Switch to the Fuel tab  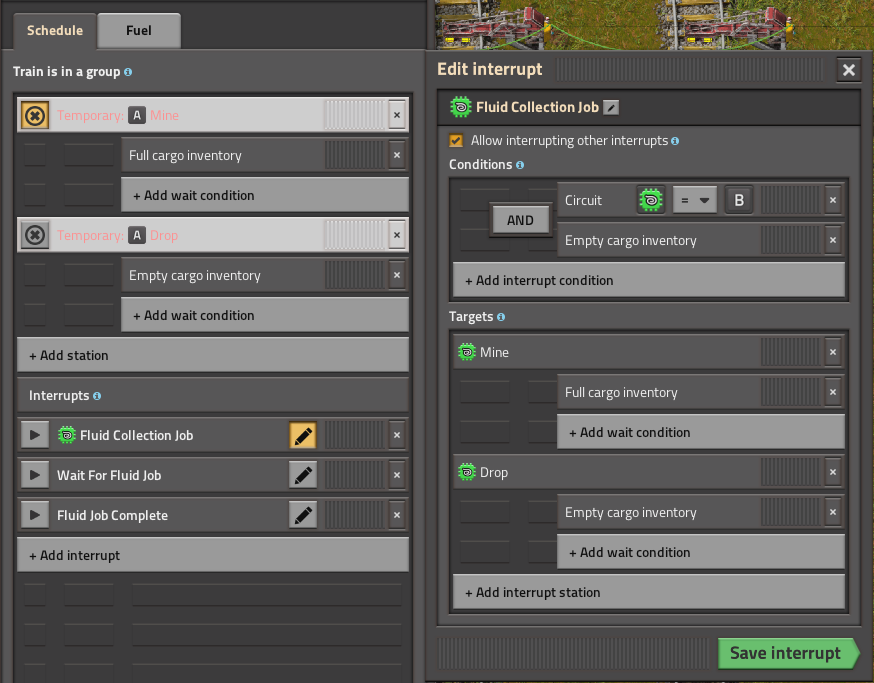click(139, 31)
